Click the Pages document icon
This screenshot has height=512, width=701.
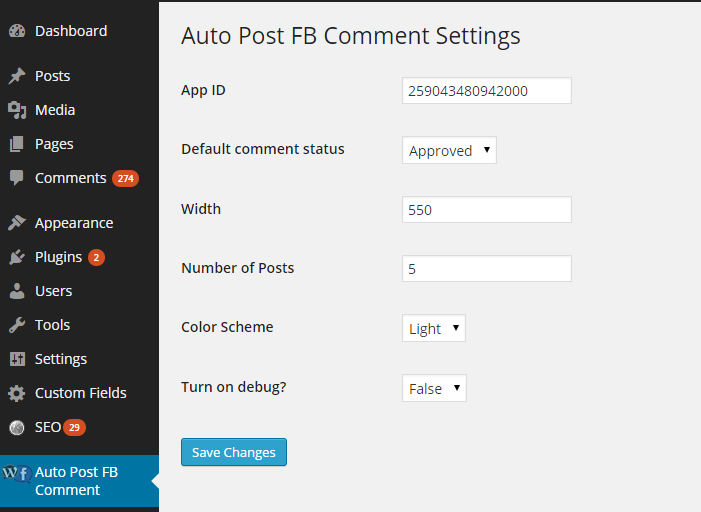click(x=17, y=144)
